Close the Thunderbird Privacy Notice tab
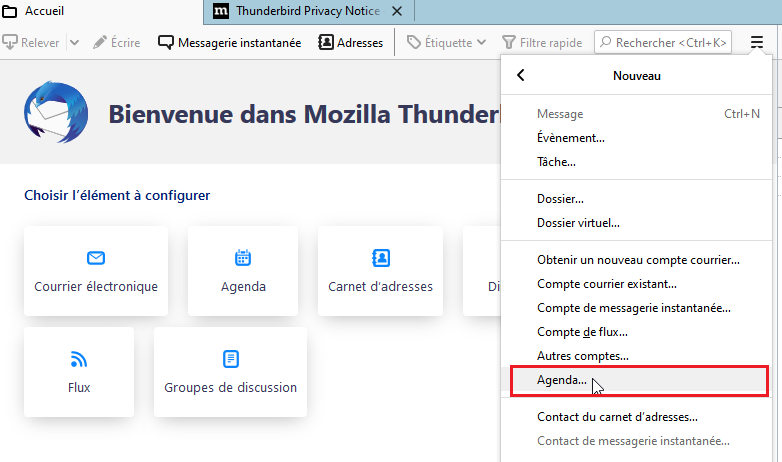 point(397,12)
